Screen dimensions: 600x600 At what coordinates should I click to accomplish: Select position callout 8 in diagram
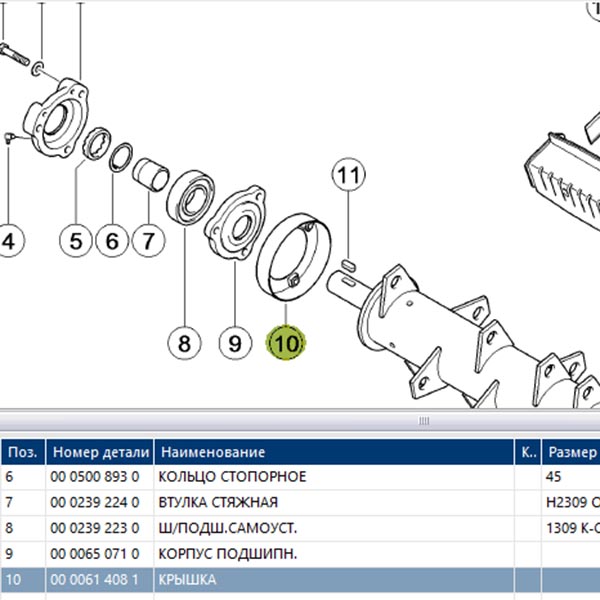click(x=184, y=343)
